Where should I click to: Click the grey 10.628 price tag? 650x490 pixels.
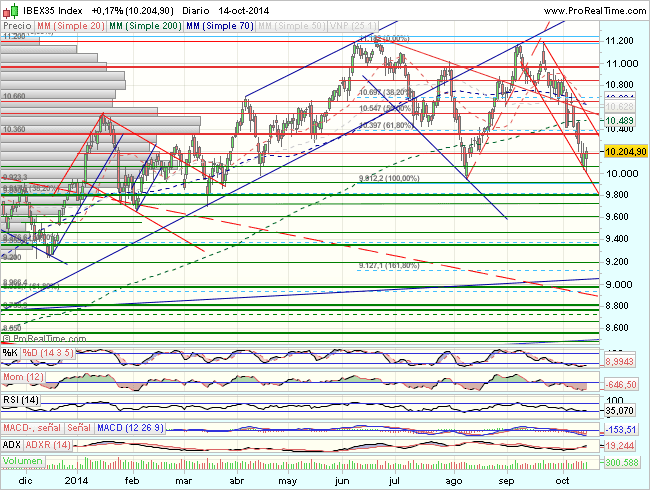(619, 107)
